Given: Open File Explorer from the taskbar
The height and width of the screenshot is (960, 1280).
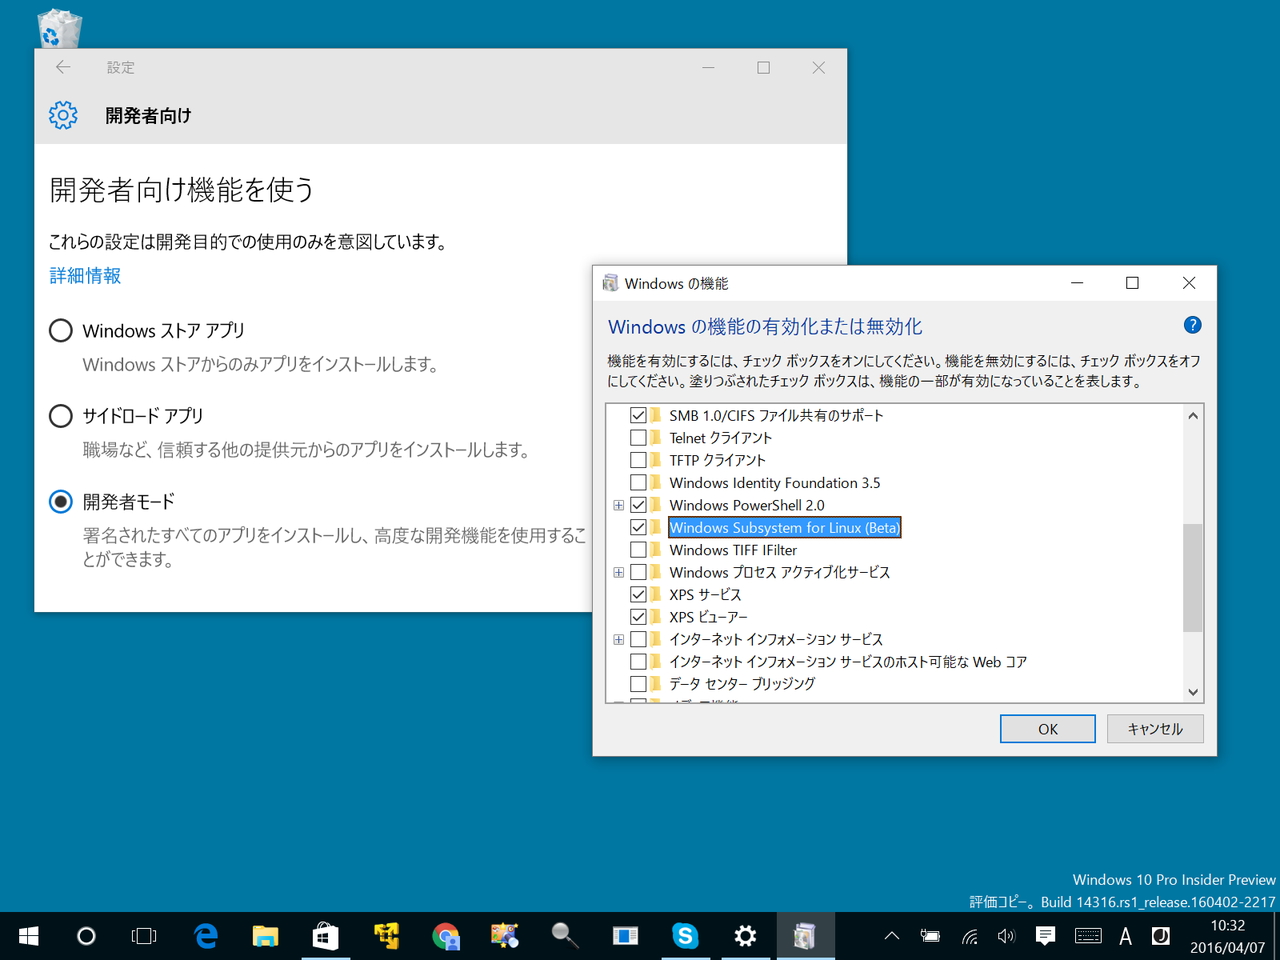Looking at the screenshot, I should tap(265, 936).
